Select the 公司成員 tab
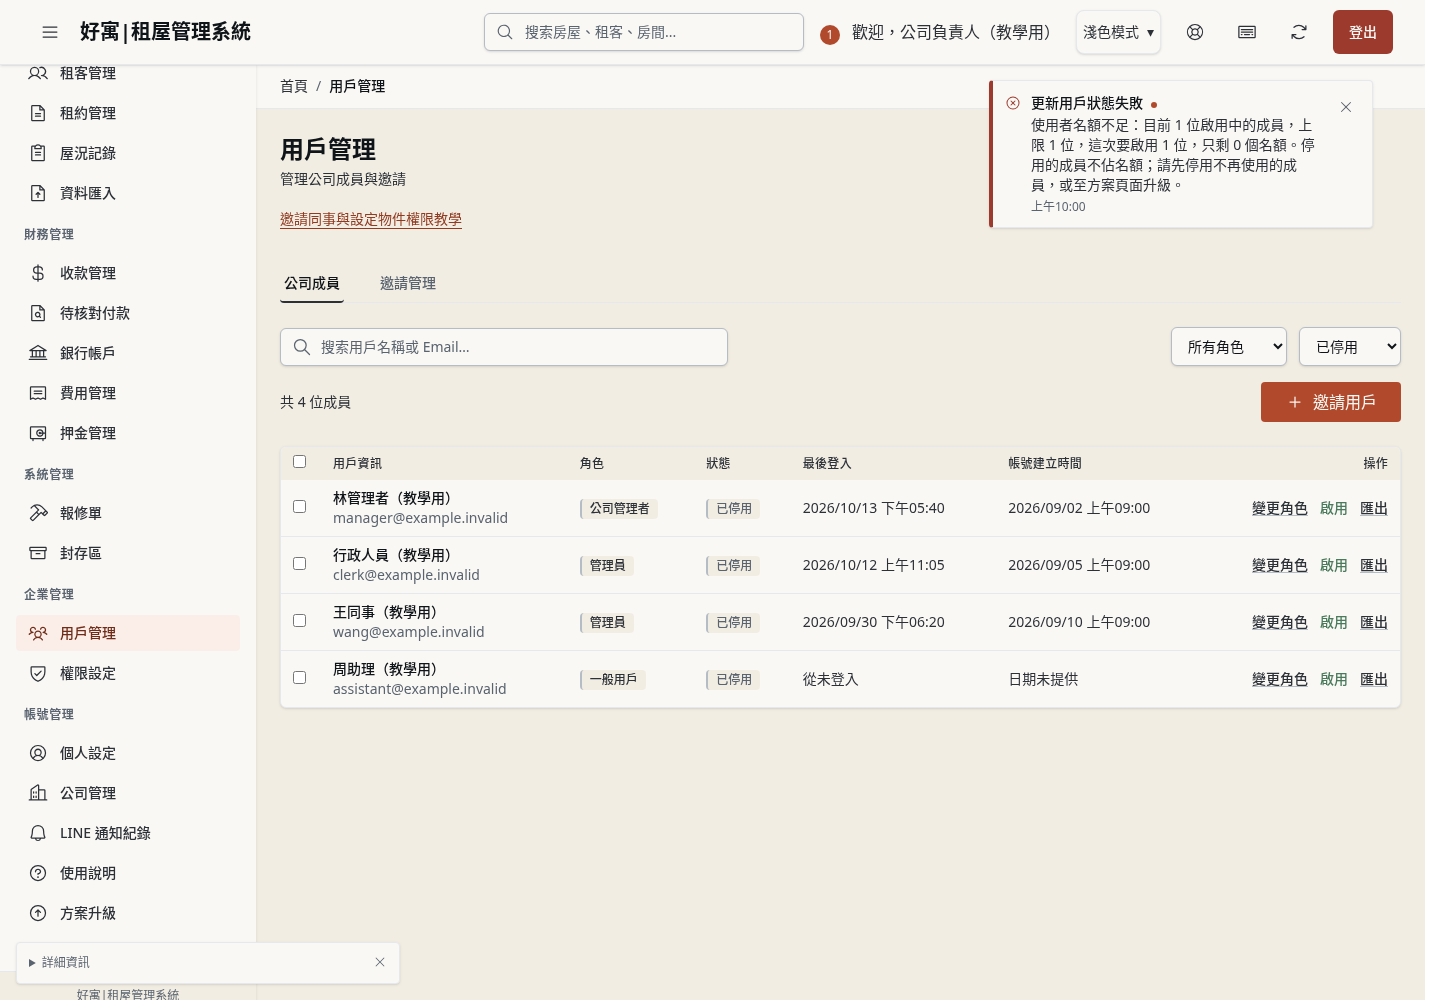Viewport: 1440px width, 1000px height. point(312,283)
